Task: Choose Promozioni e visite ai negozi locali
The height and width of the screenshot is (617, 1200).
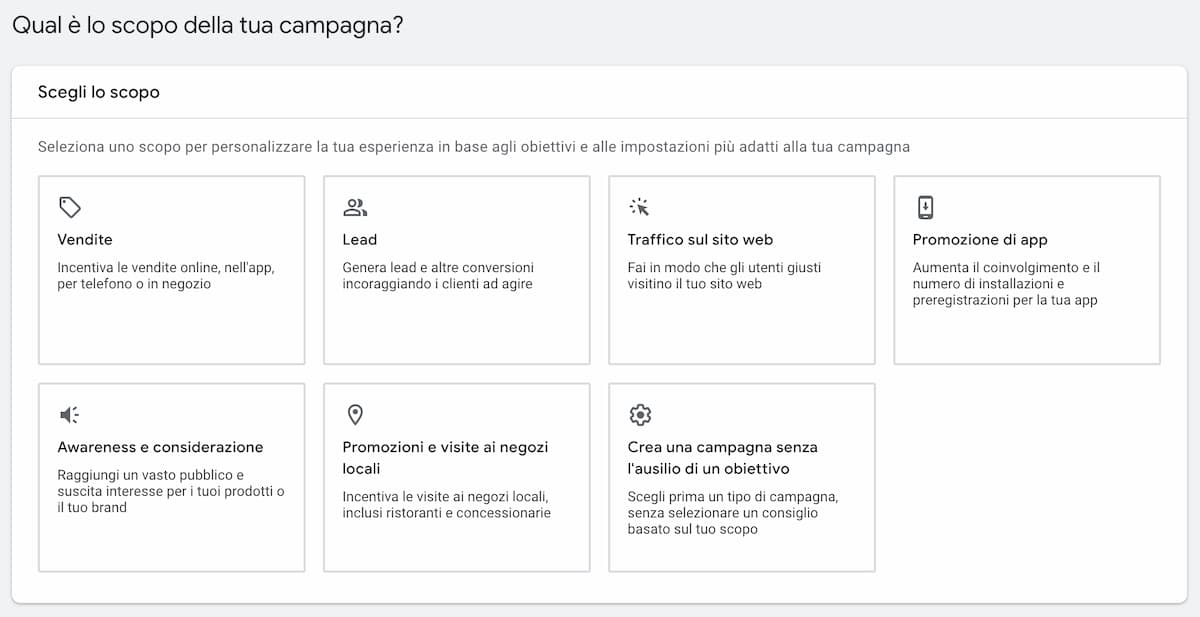Action: (x=445, y=458)
